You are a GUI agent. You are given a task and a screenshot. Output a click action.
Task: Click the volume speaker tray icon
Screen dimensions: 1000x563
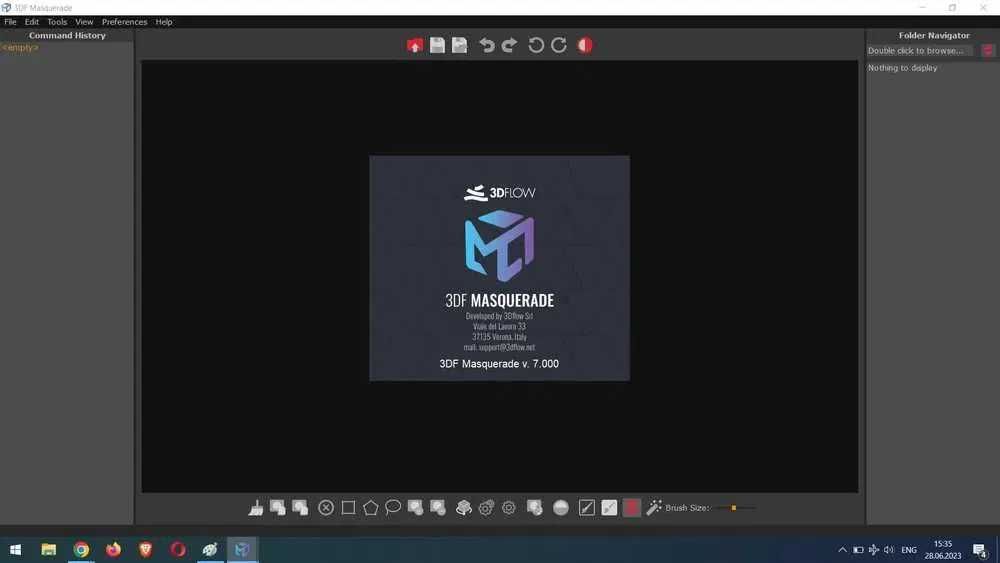[889, 550]
